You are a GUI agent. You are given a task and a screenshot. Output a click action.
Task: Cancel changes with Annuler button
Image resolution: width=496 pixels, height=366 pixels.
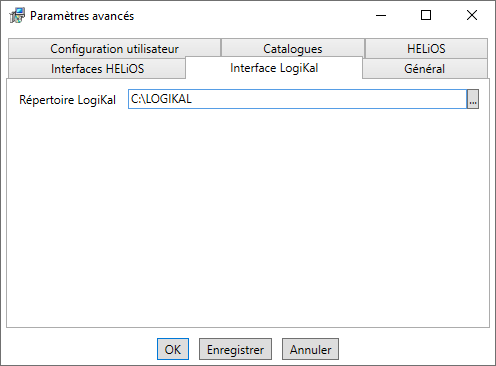310,349
